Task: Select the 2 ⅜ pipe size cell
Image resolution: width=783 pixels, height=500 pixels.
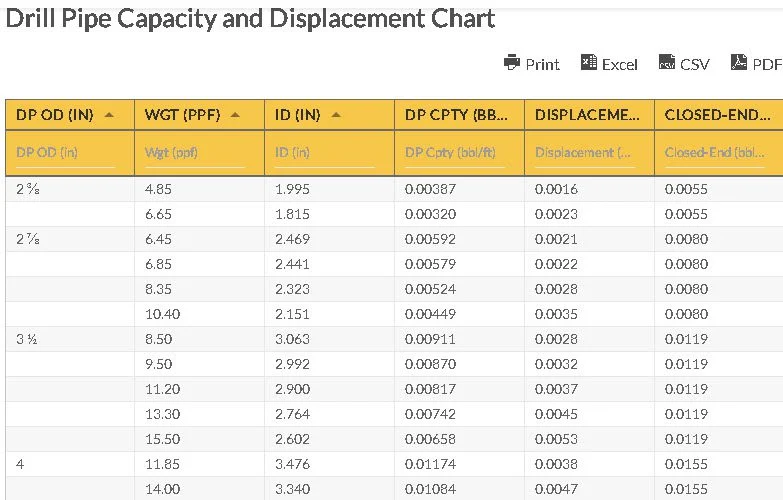Action: coord(70,189)
